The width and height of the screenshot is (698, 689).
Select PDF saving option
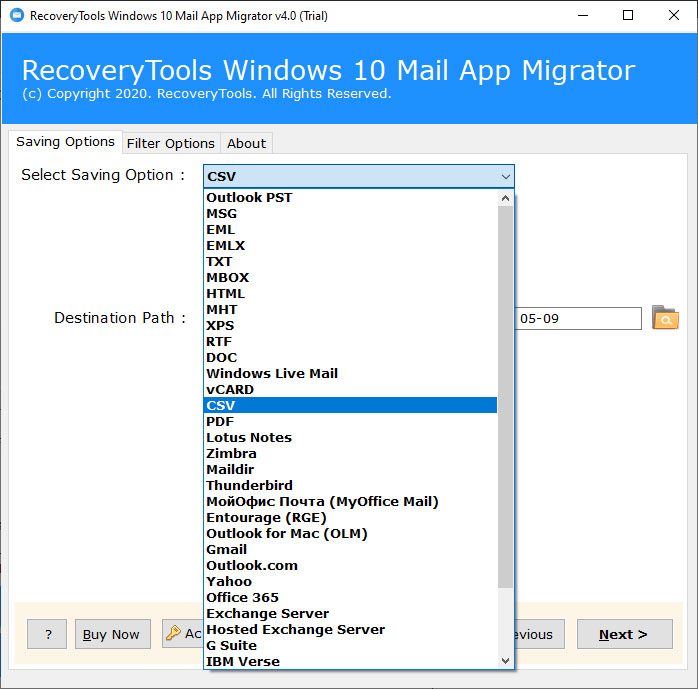[350, 421]
